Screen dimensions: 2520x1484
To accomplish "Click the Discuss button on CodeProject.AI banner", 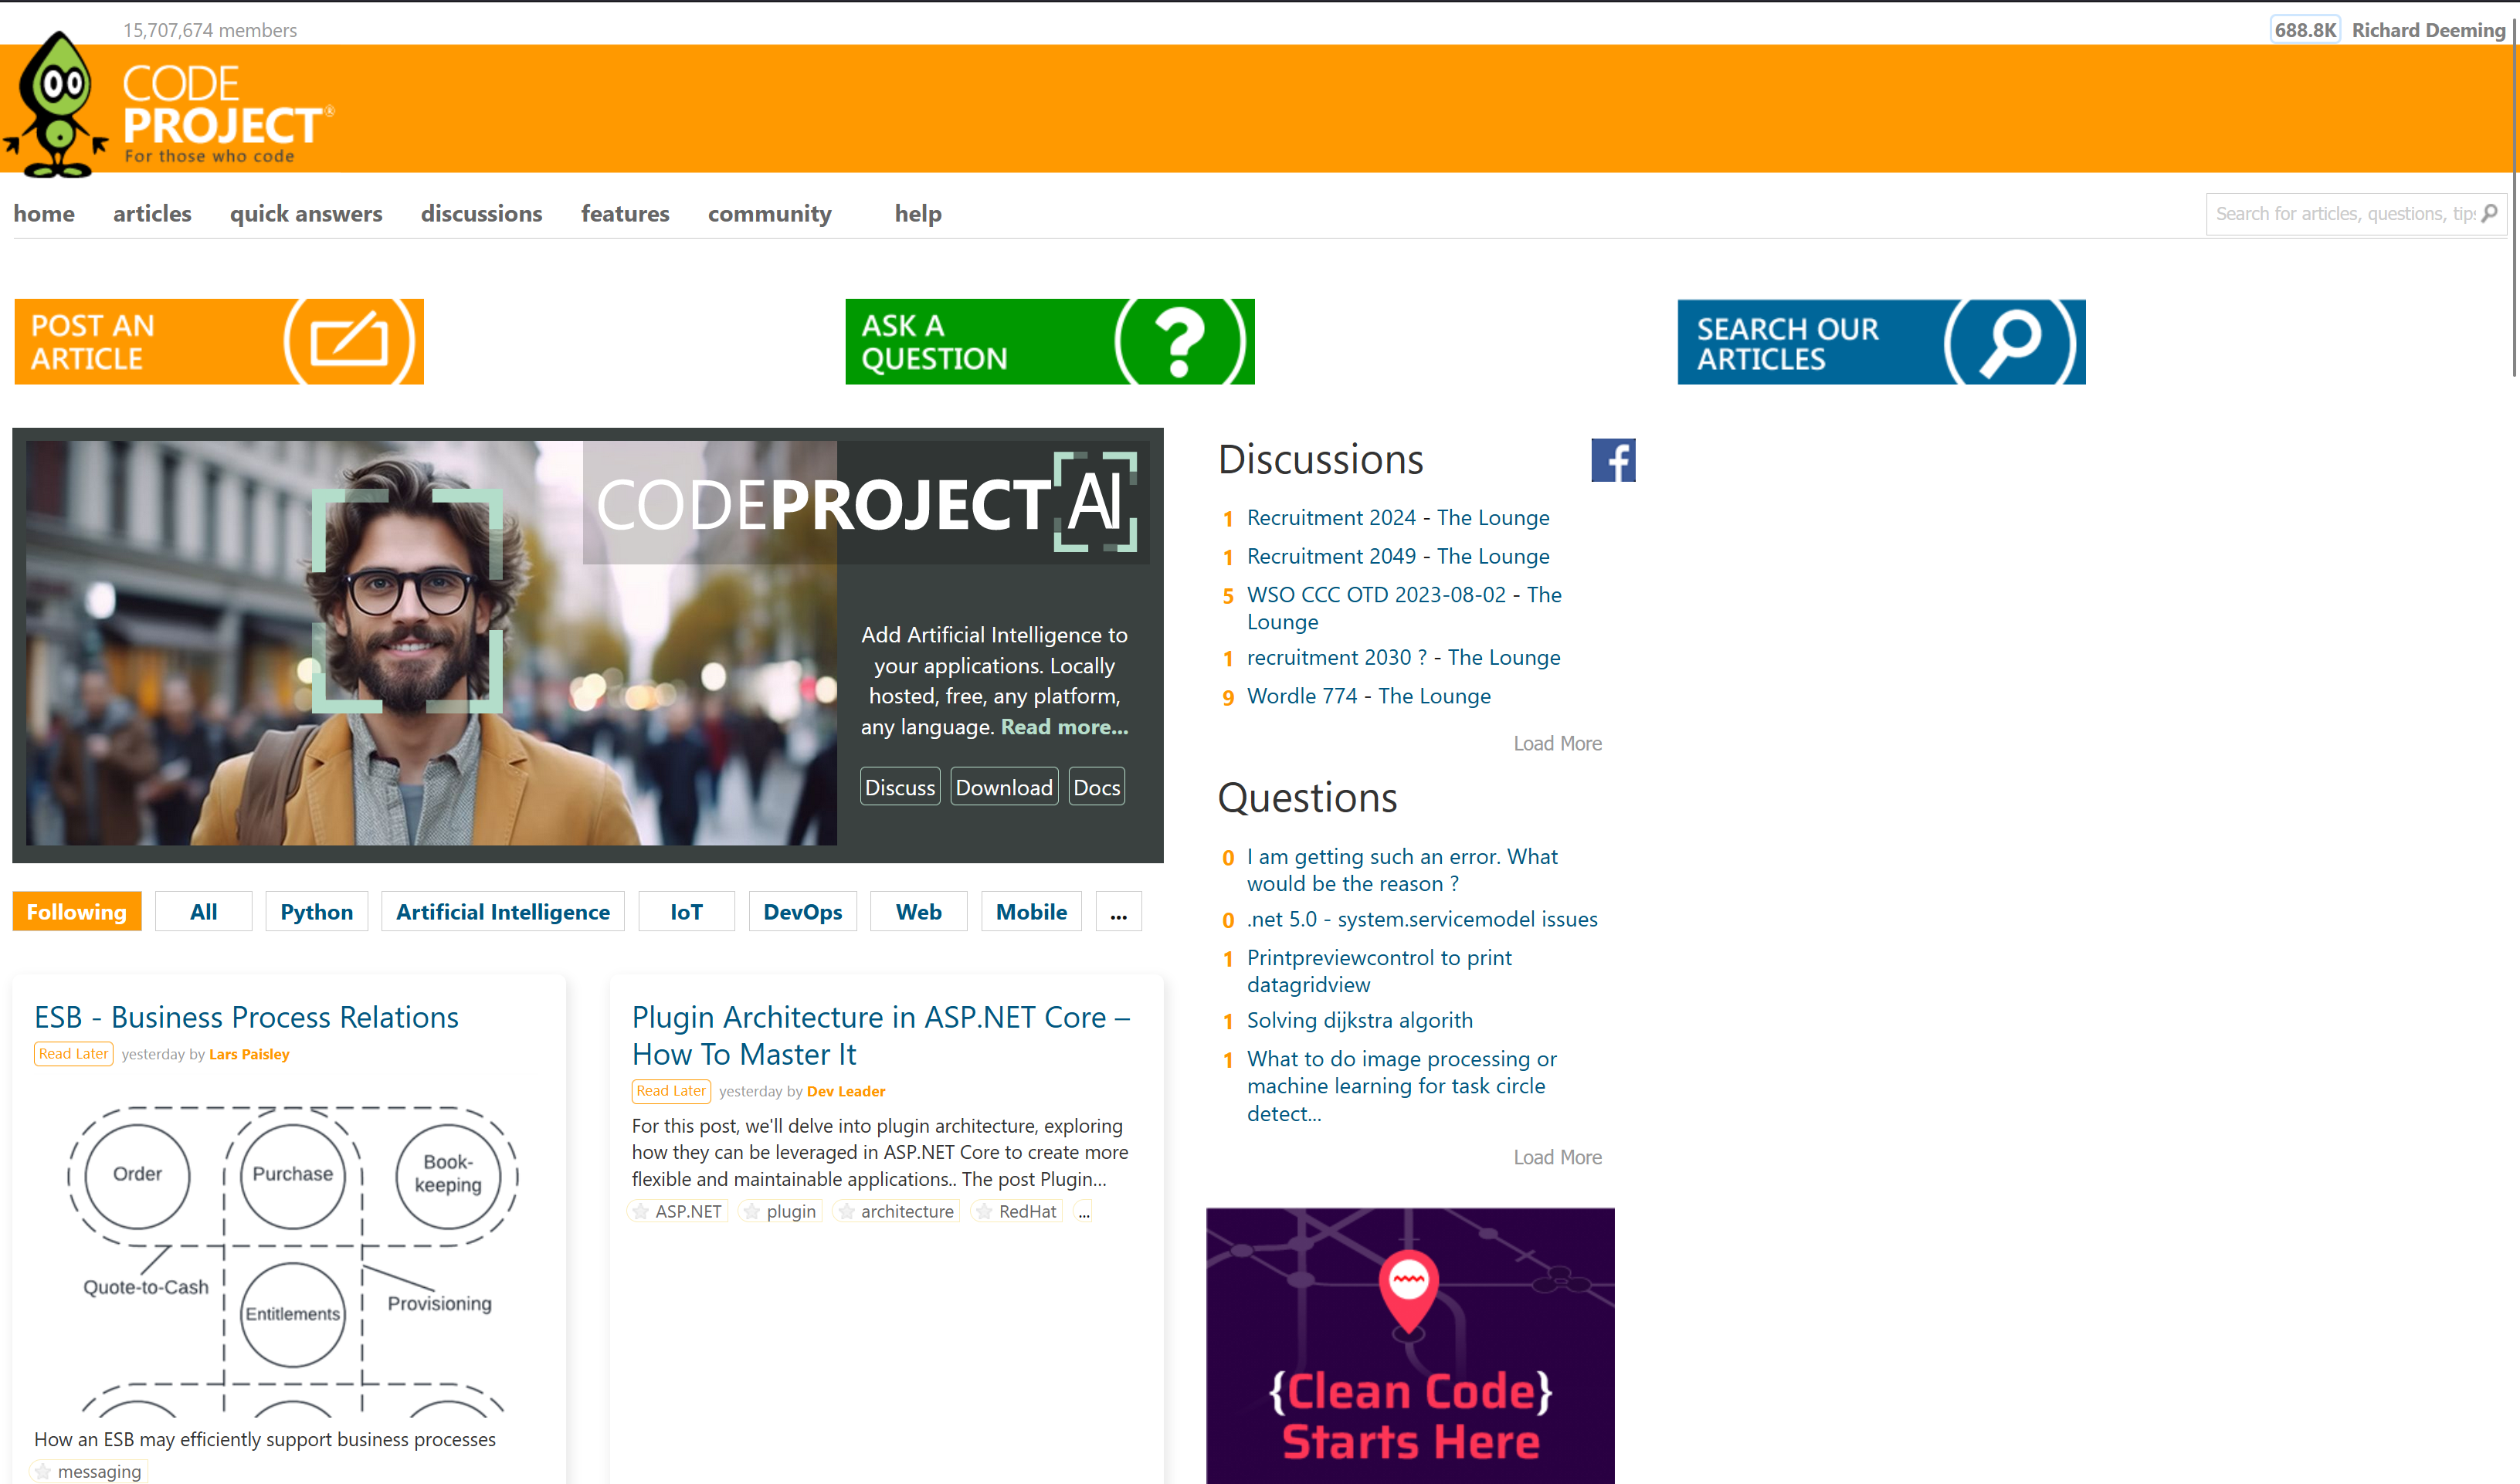I will coord(900,787).
